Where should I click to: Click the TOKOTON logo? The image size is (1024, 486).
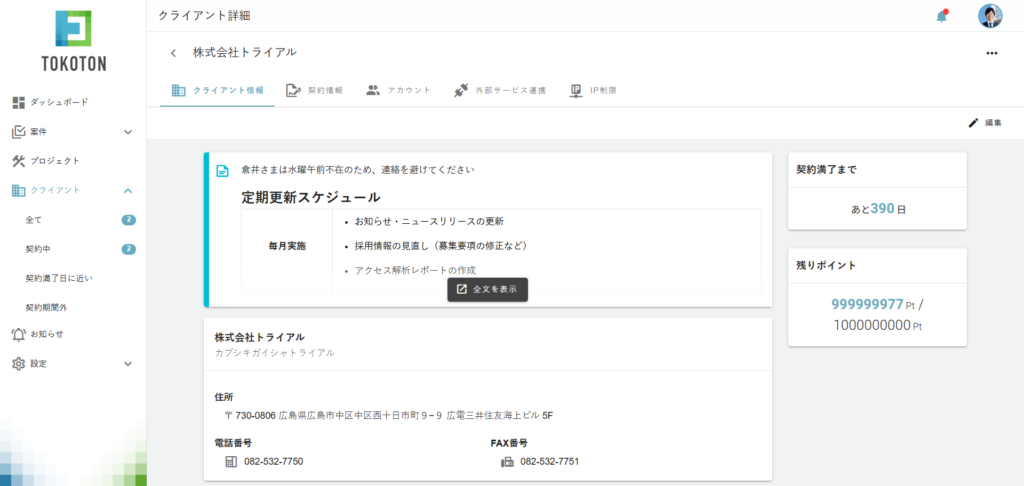73,41
